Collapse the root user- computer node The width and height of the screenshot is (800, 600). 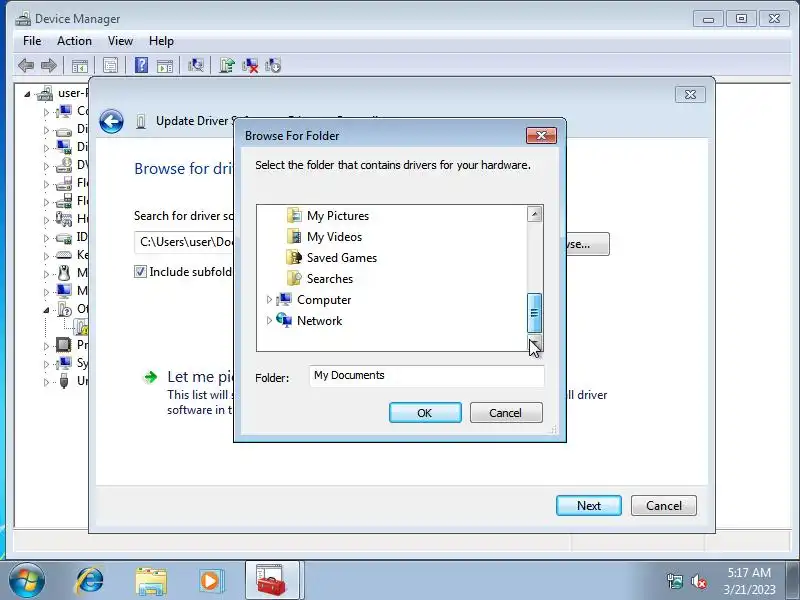pos(28,94)
